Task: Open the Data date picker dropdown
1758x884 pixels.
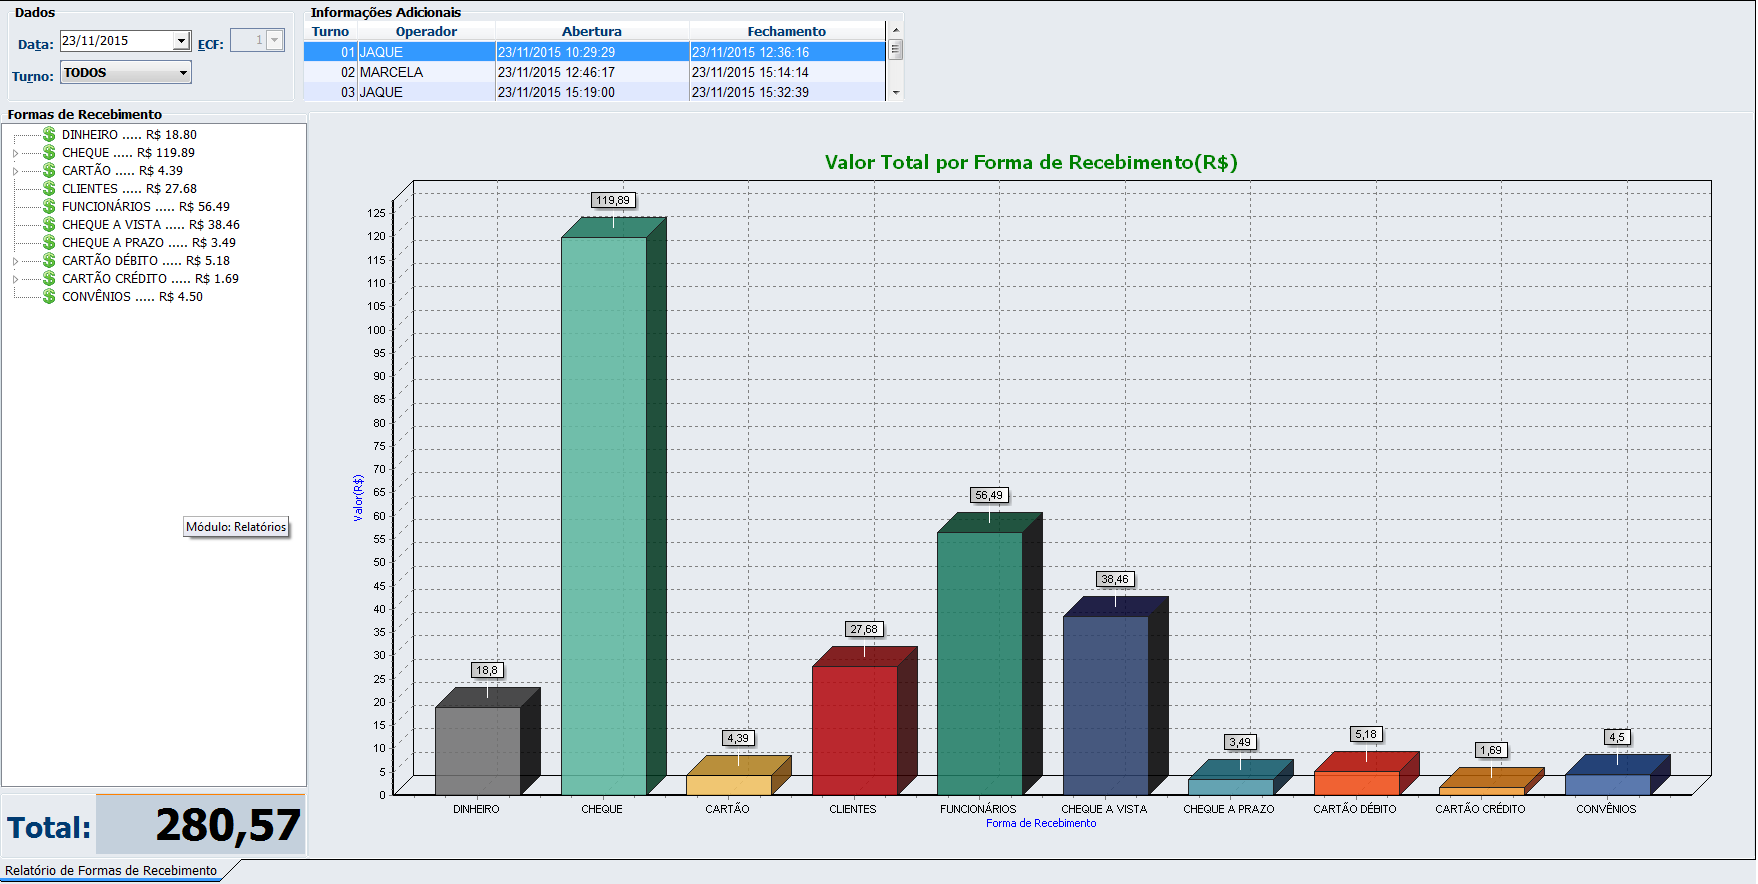Action: (181, 41)
